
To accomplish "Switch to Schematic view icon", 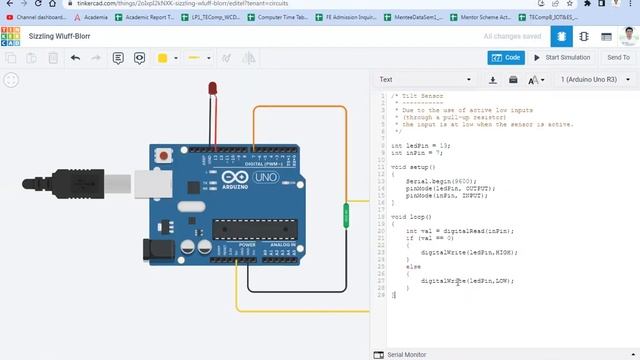I will coord(584,36).
